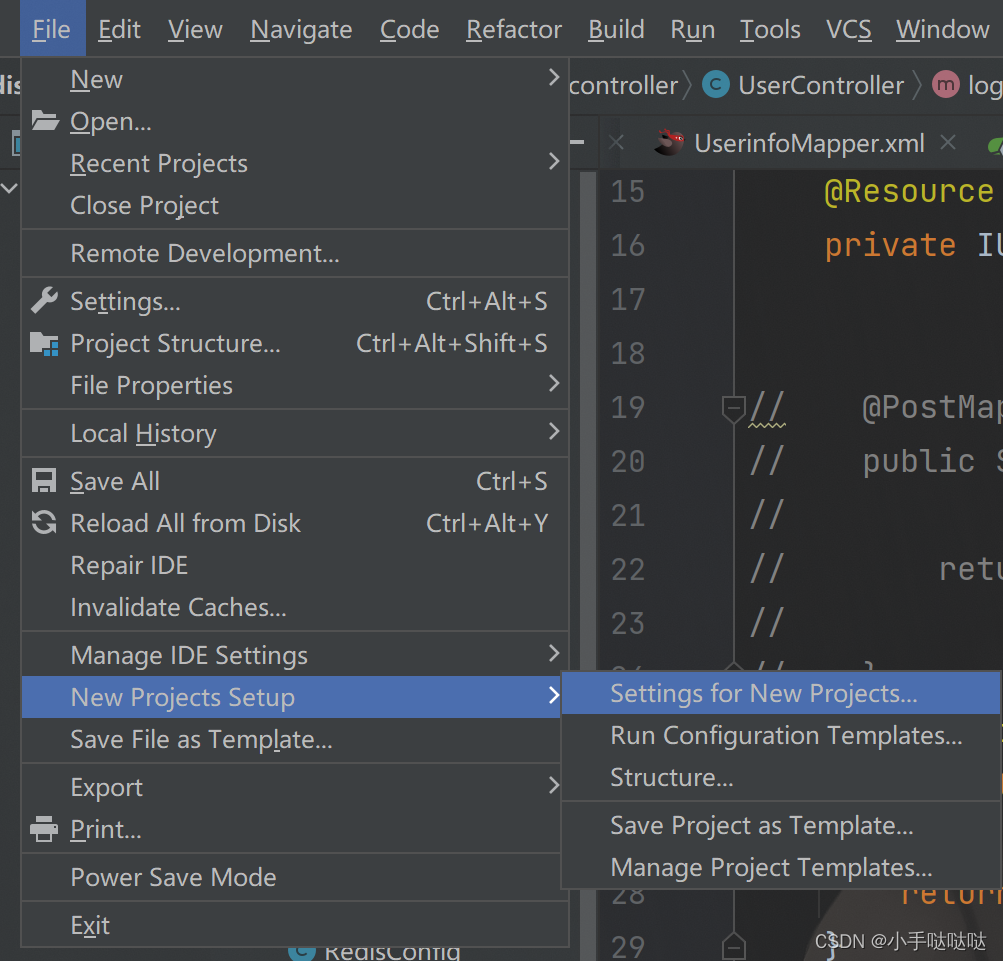Open the Run menu
Viewport: 1003px width, 961px height.
click(693, 29)
